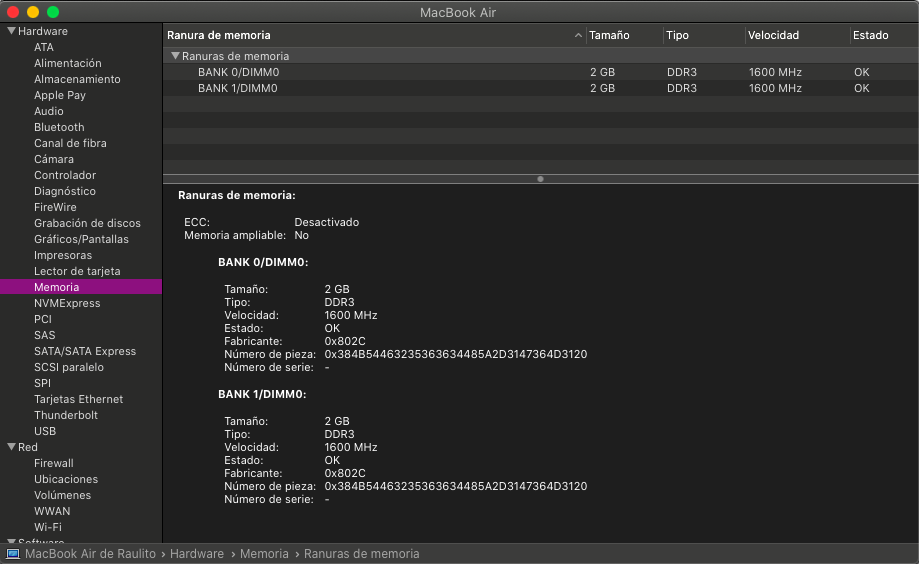Screen dimensions: 919x564
Task: Open ATA in the sidebar
Action: [x=43, y=47]
